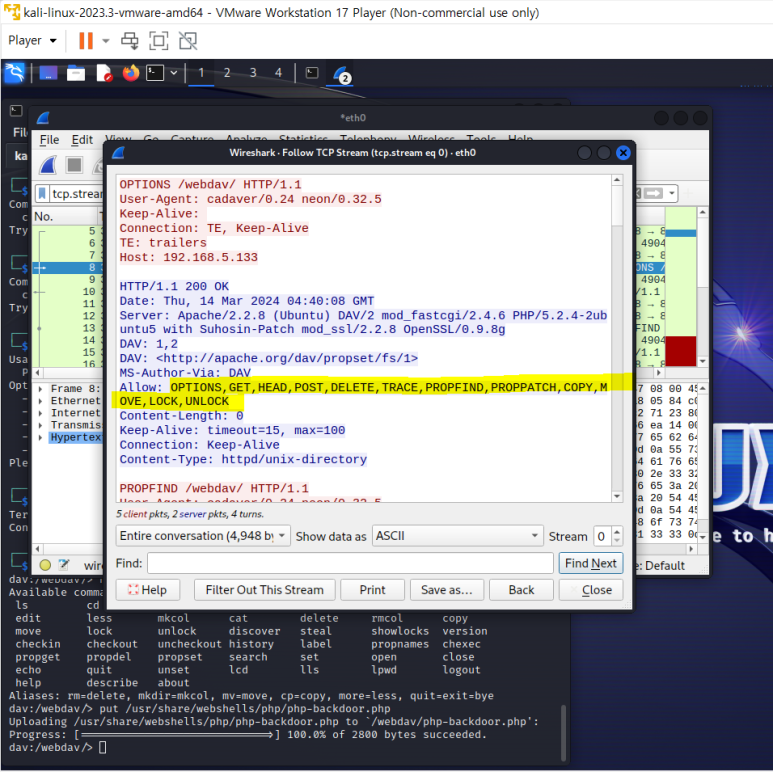
Task: Click Filter Out This Stream button
Action: point(264,590)
